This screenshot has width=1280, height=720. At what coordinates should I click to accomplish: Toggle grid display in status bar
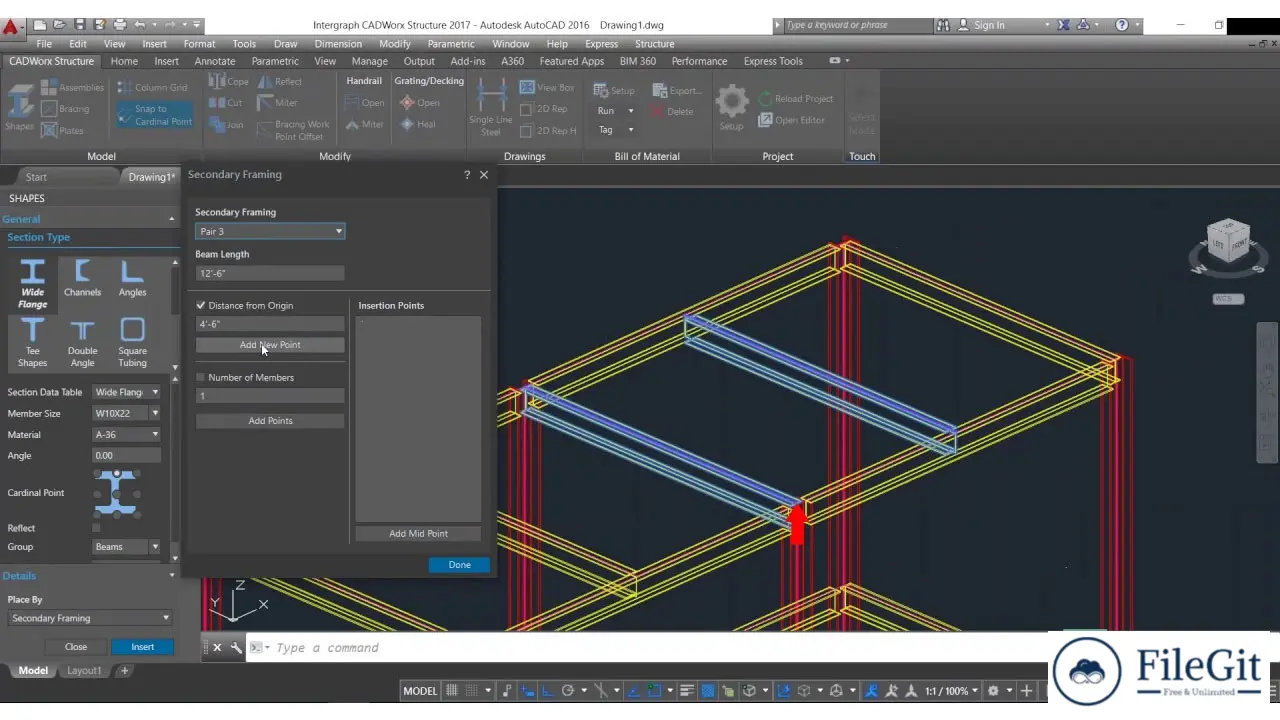452,690
